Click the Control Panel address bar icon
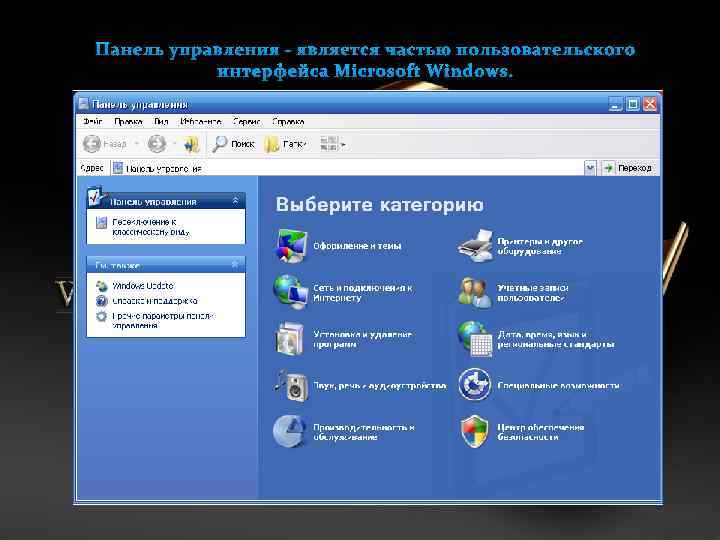This screenshot has height=540, width=720. [118, 169]
